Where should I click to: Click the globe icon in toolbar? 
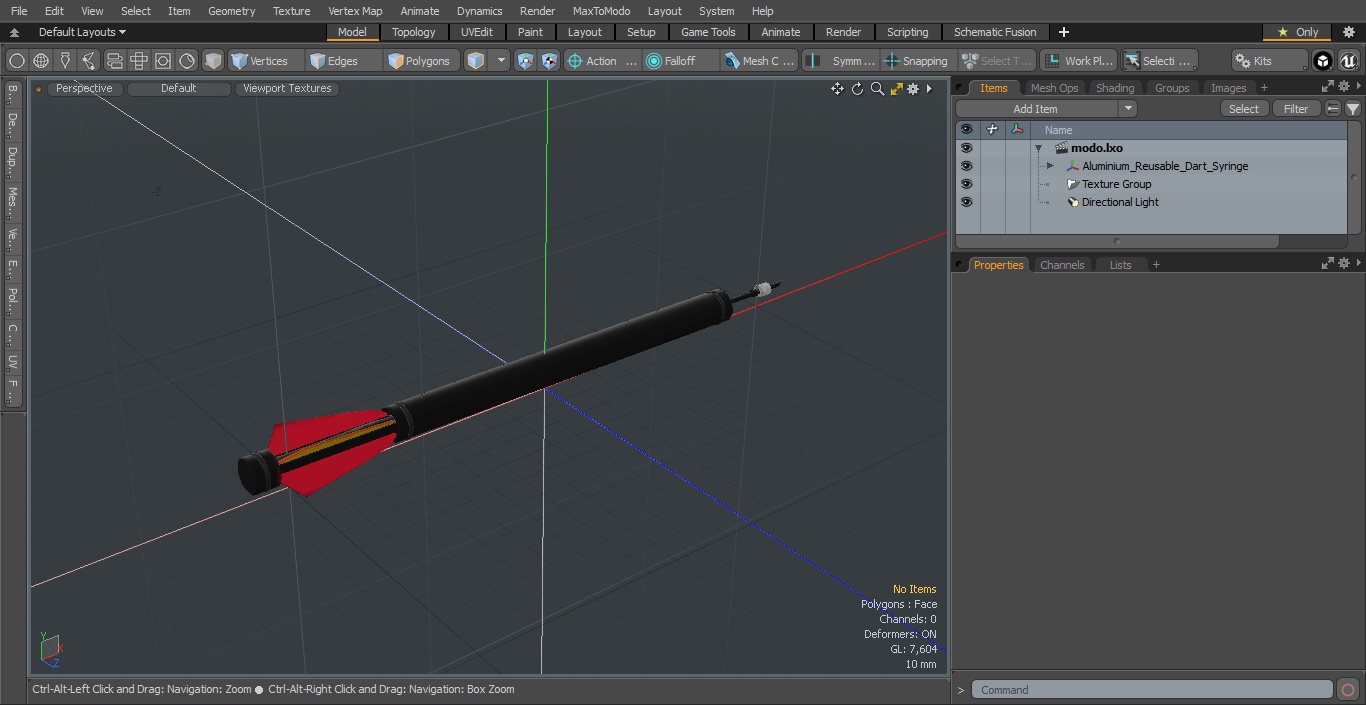pyautogui.click(x=41, y=61)
